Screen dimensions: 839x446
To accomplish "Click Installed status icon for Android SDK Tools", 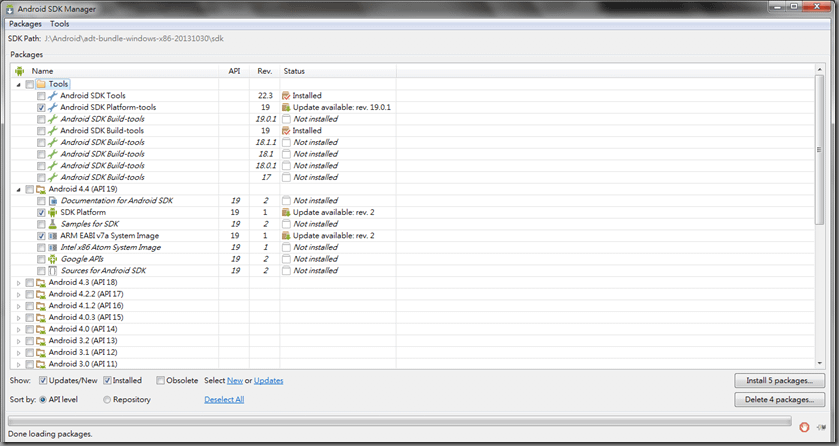I will click(286, 96).
